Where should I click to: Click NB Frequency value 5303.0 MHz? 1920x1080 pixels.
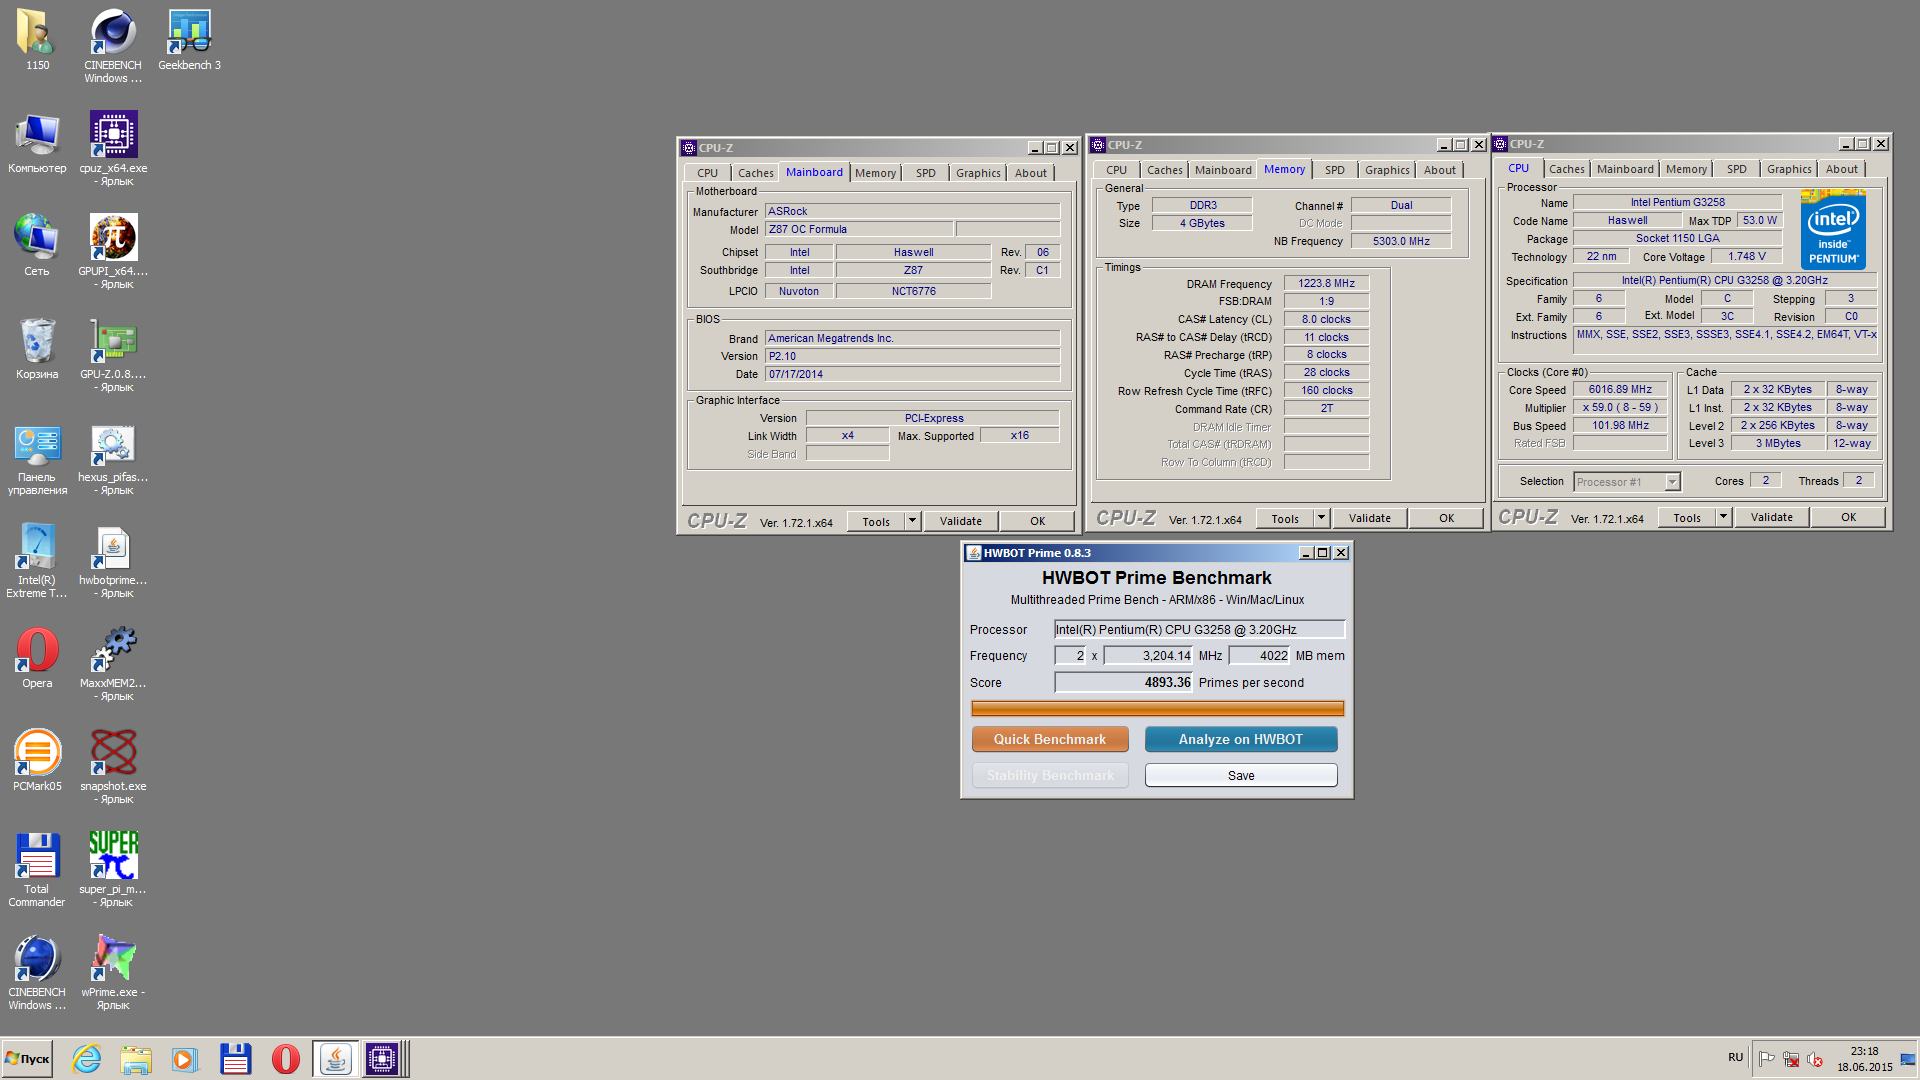pos(1400,241)
